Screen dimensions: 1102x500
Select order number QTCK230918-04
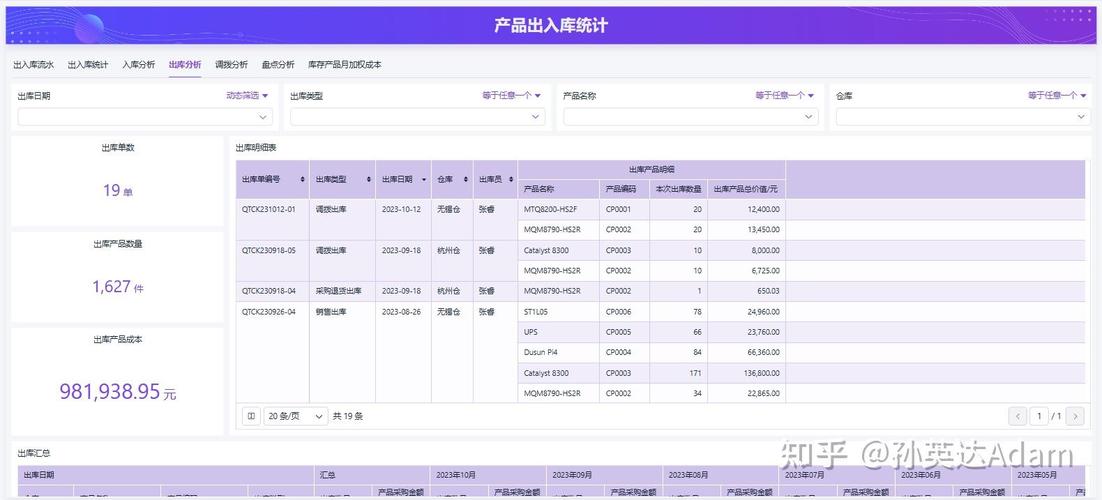tap(269, 291)
